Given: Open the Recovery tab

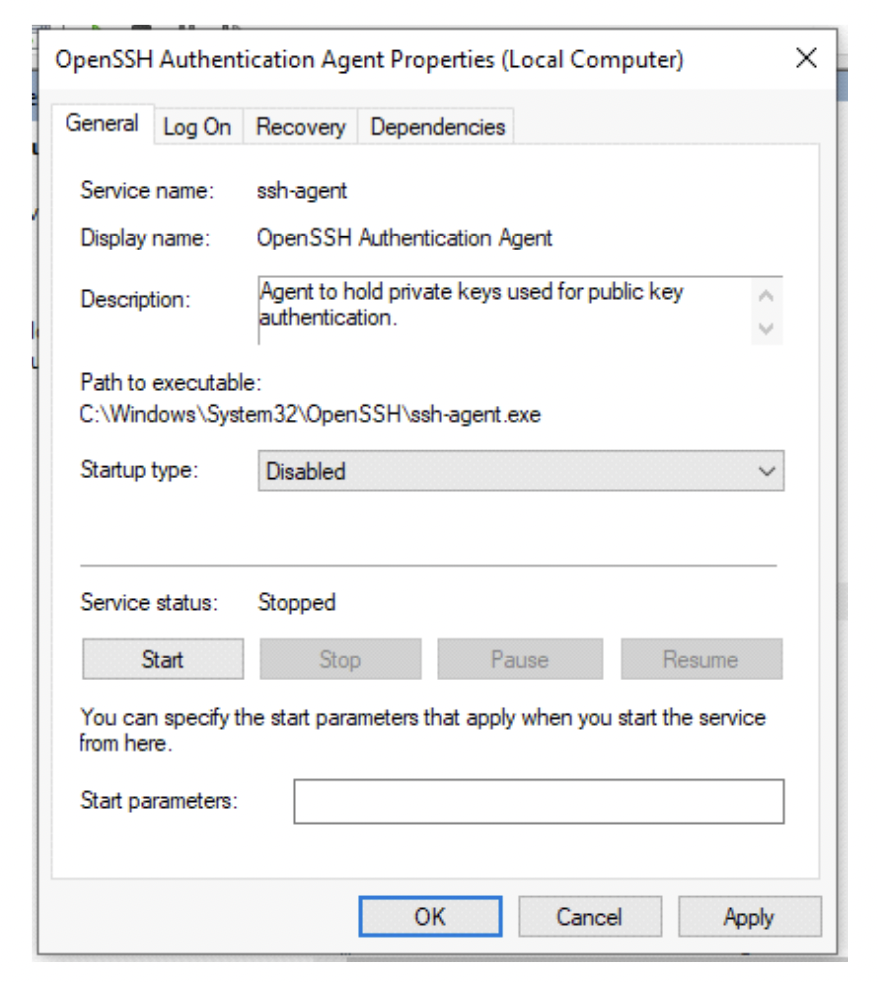Looking at the screenshot, I should coord(300,127).
